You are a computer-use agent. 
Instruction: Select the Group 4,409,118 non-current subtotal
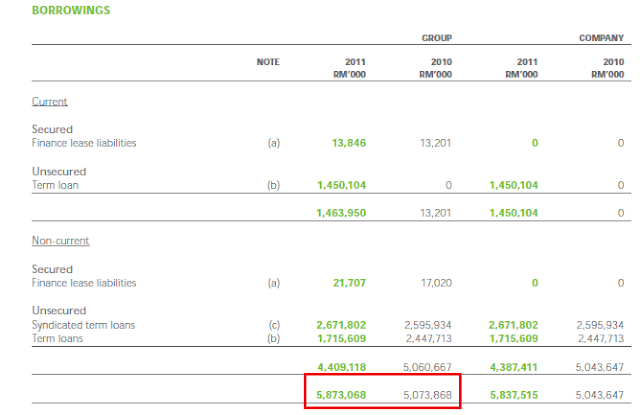[341, 367]
